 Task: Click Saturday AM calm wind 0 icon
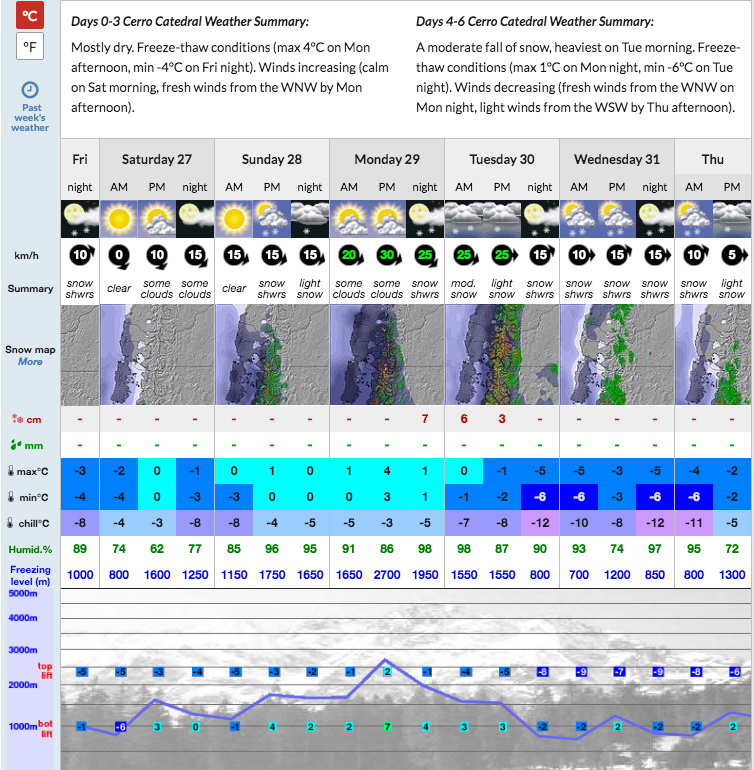tap(119, 256)
